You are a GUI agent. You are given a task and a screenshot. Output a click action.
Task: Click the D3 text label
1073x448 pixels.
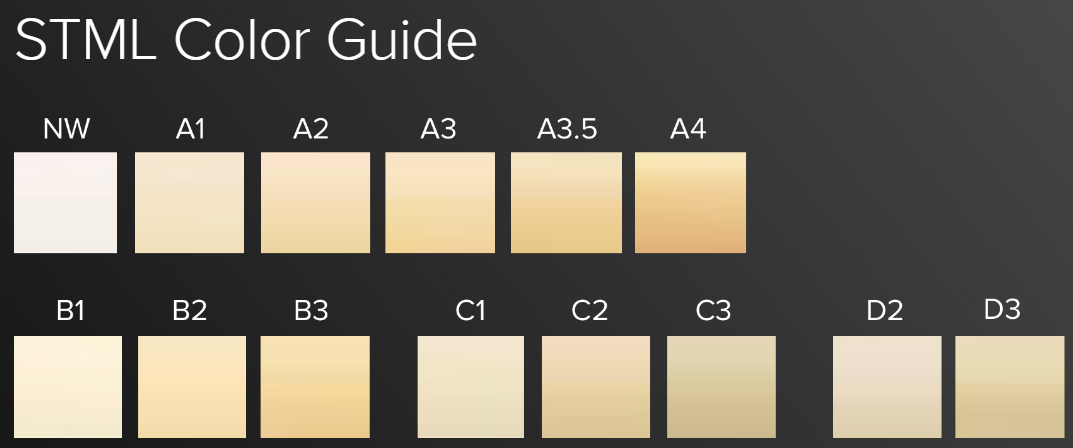point(1002,310)
